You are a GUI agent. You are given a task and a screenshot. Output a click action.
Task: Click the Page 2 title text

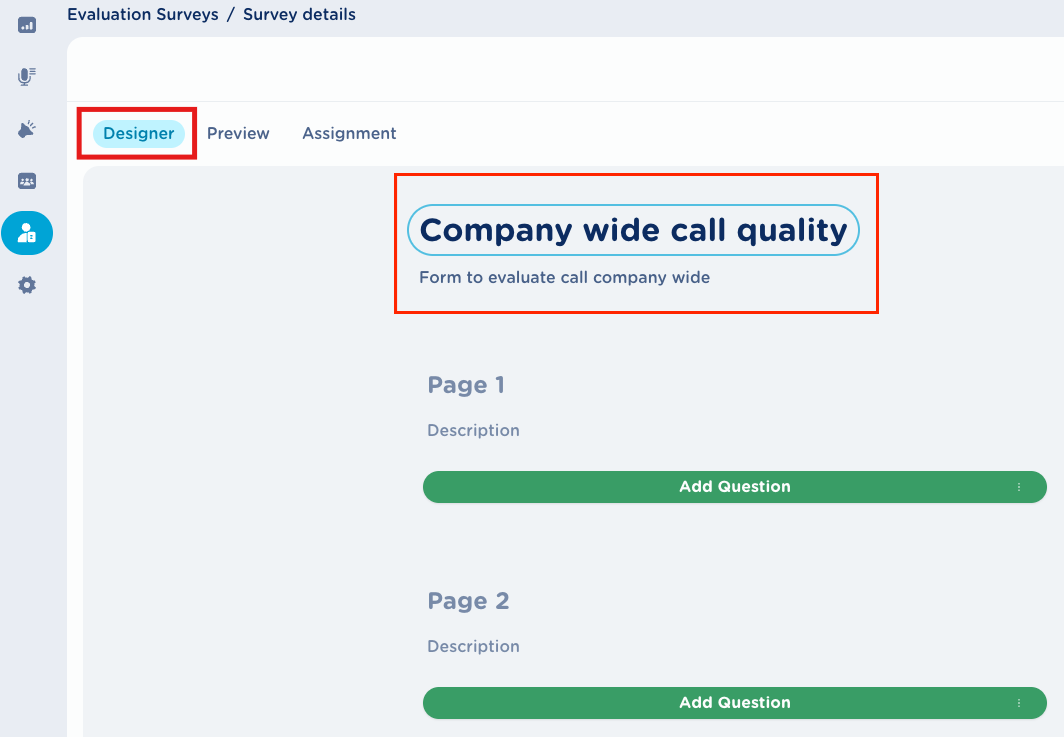tap(468, 601)
